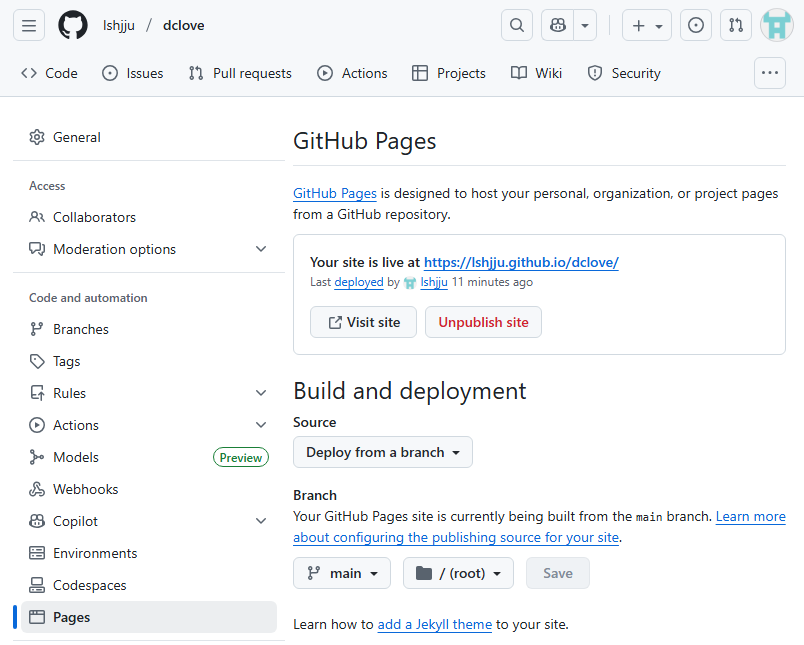Open the add a Jekyll theme link
The image size is (804, 645).
pyautogui.click(x=435, y=624)
